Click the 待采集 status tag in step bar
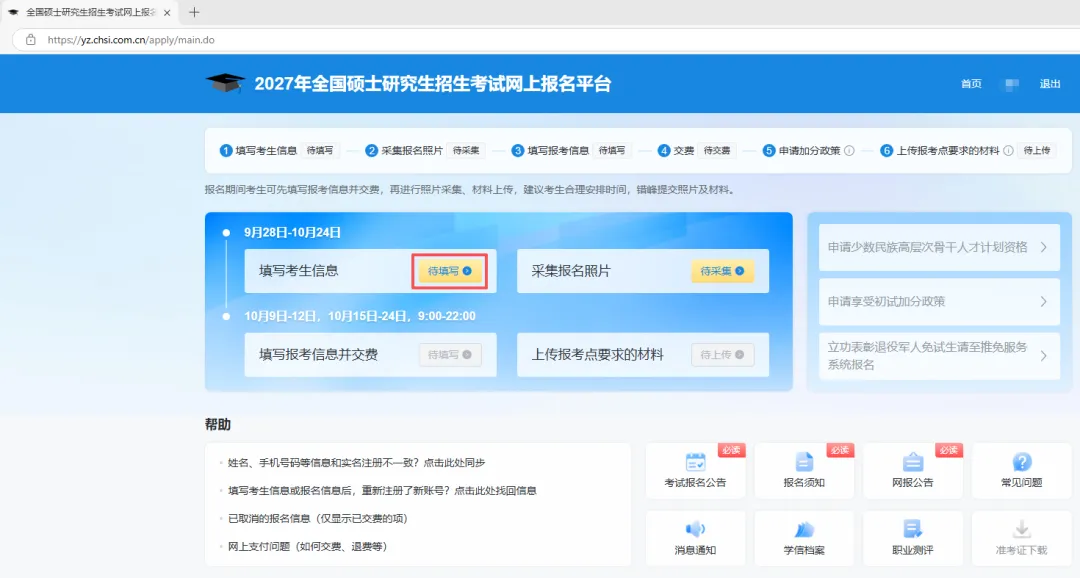This screenshot has width=1080, height=578. point(466,150)
